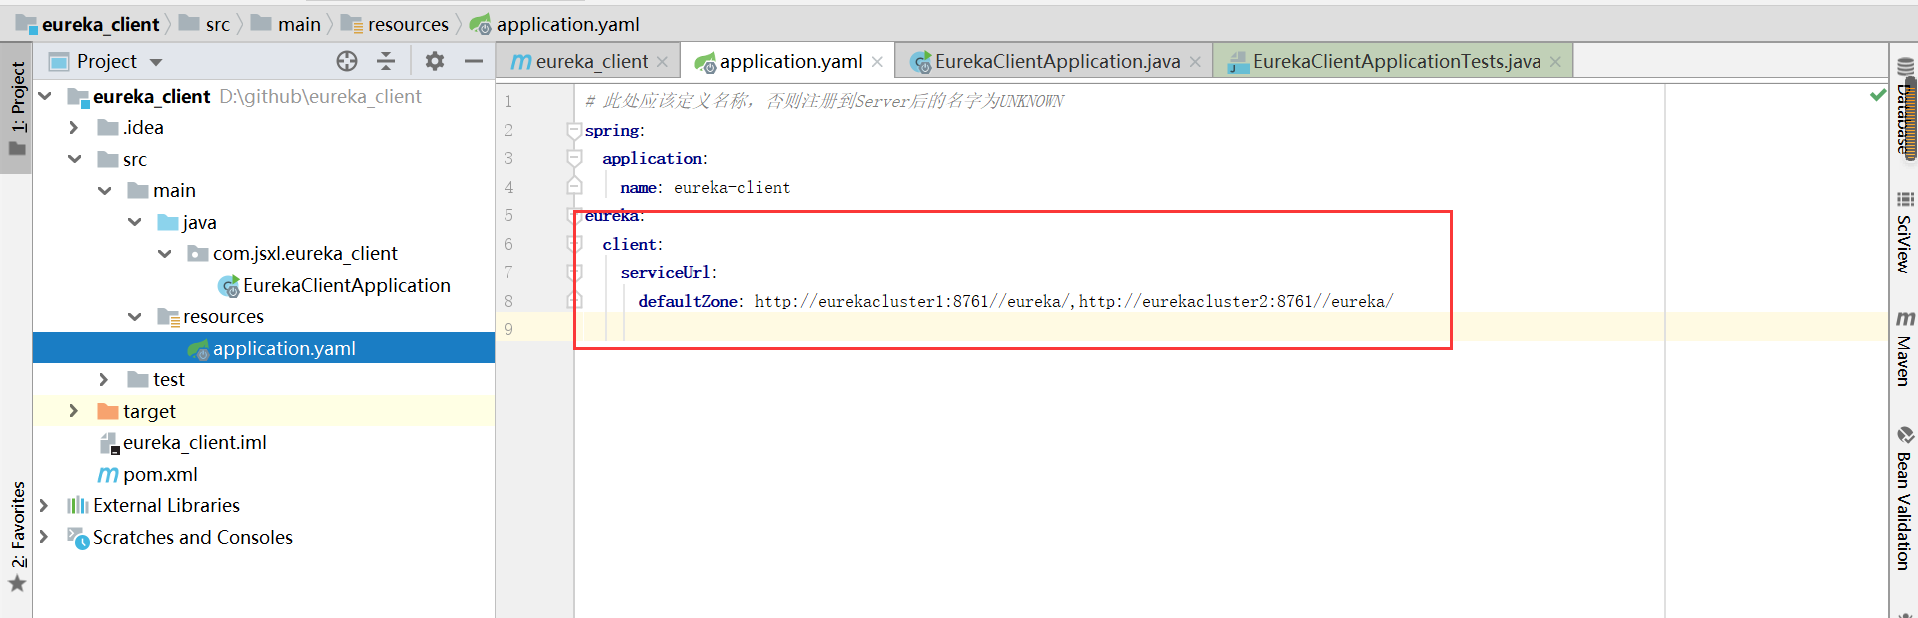Screen dimensions: 1918x618
Task: Close the EurekaClientApplicationTests.java tab
Action: [x=1555, y=62]
